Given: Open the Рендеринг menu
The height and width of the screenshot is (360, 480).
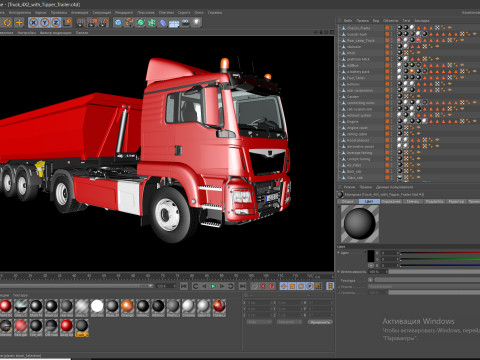Looking at the screenshot, I should pos(124,12).
